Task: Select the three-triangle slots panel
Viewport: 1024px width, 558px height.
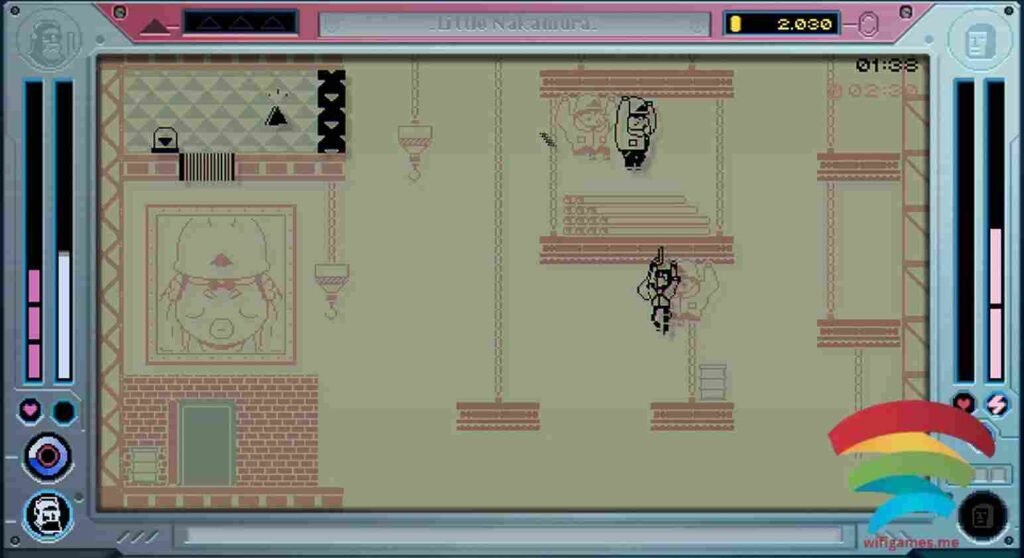Action: pyautogui.click(x=240, y=23)
